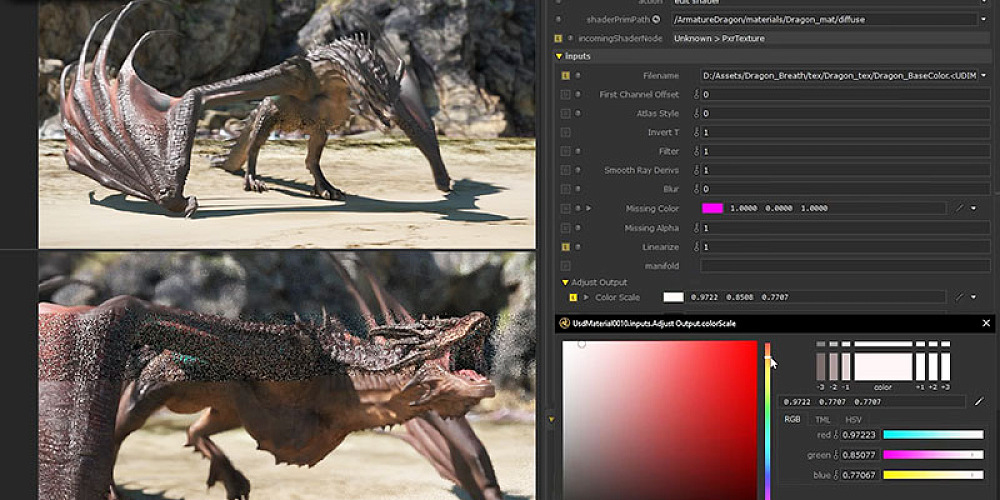Click the green channel slider
The width and height of the screenshot is (1000, 500).
pyautogui.click(x=918, y=454)
